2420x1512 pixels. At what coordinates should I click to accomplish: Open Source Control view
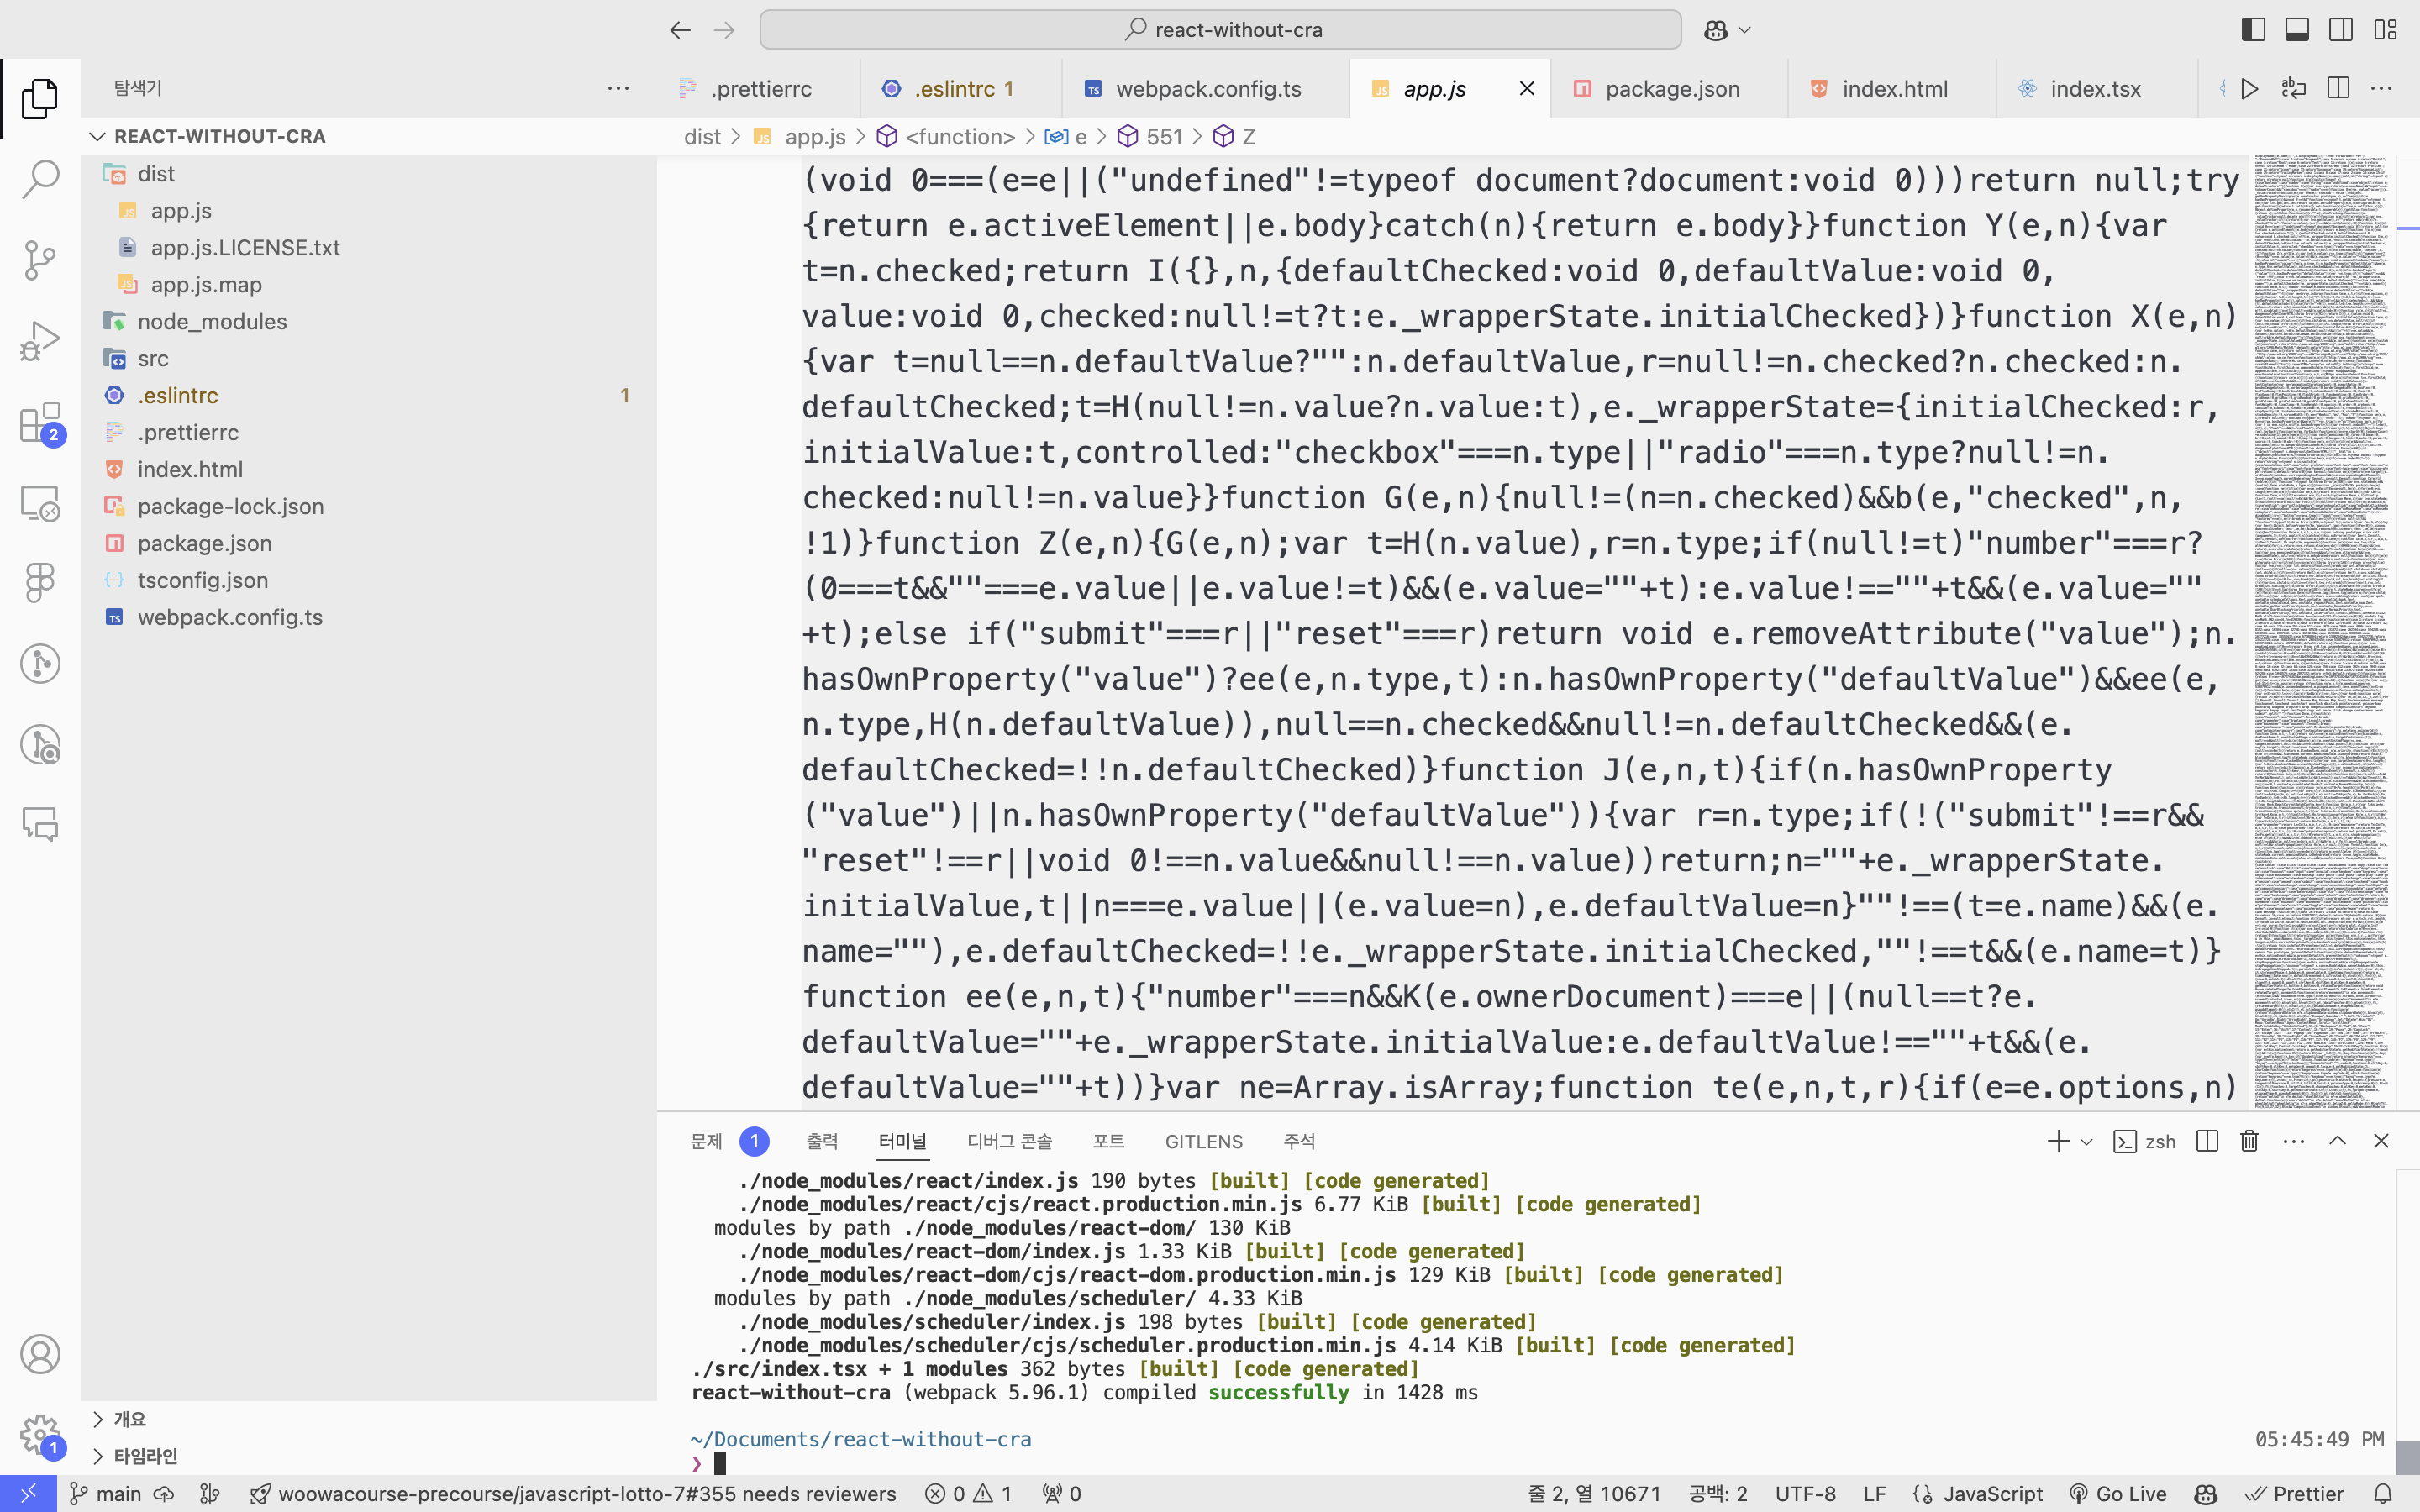coord(40,260)
